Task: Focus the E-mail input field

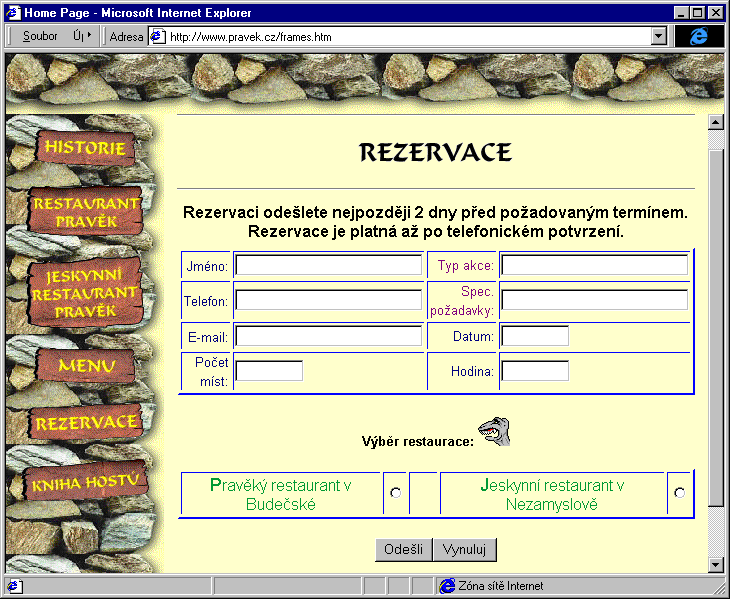Action: (x=329, y=336)
